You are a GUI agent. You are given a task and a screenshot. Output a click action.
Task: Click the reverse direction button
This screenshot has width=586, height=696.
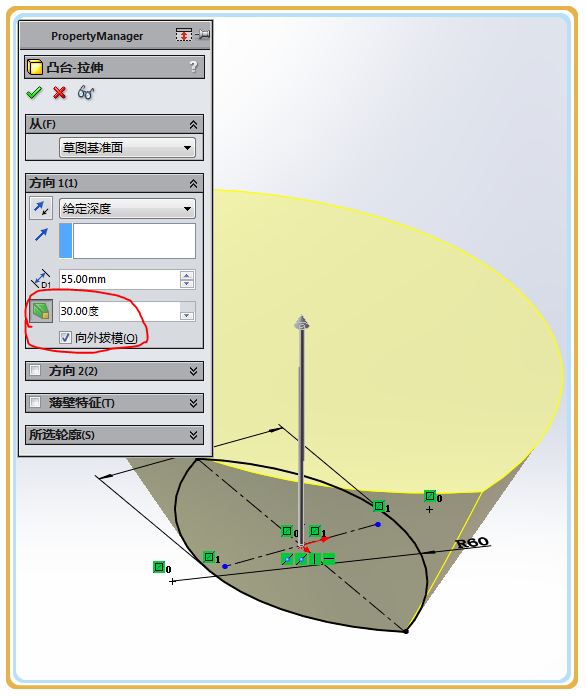[x=41, y=208]
